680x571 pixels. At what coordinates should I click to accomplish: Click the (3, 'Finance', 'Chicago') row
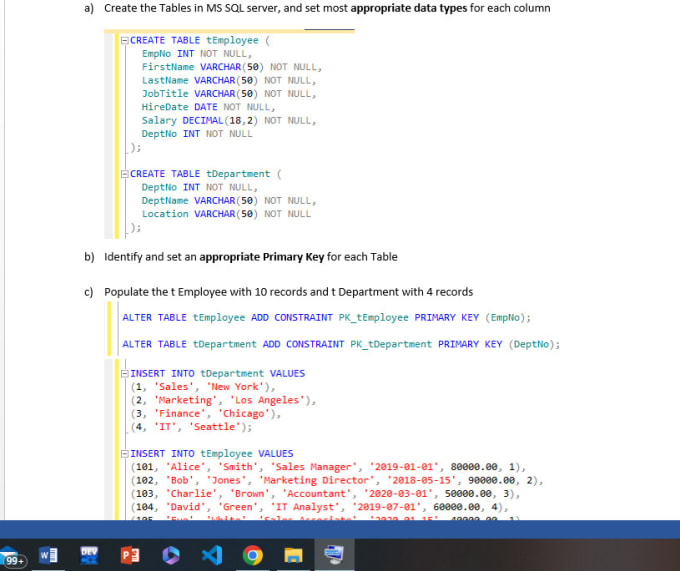[x=206, y=414]
